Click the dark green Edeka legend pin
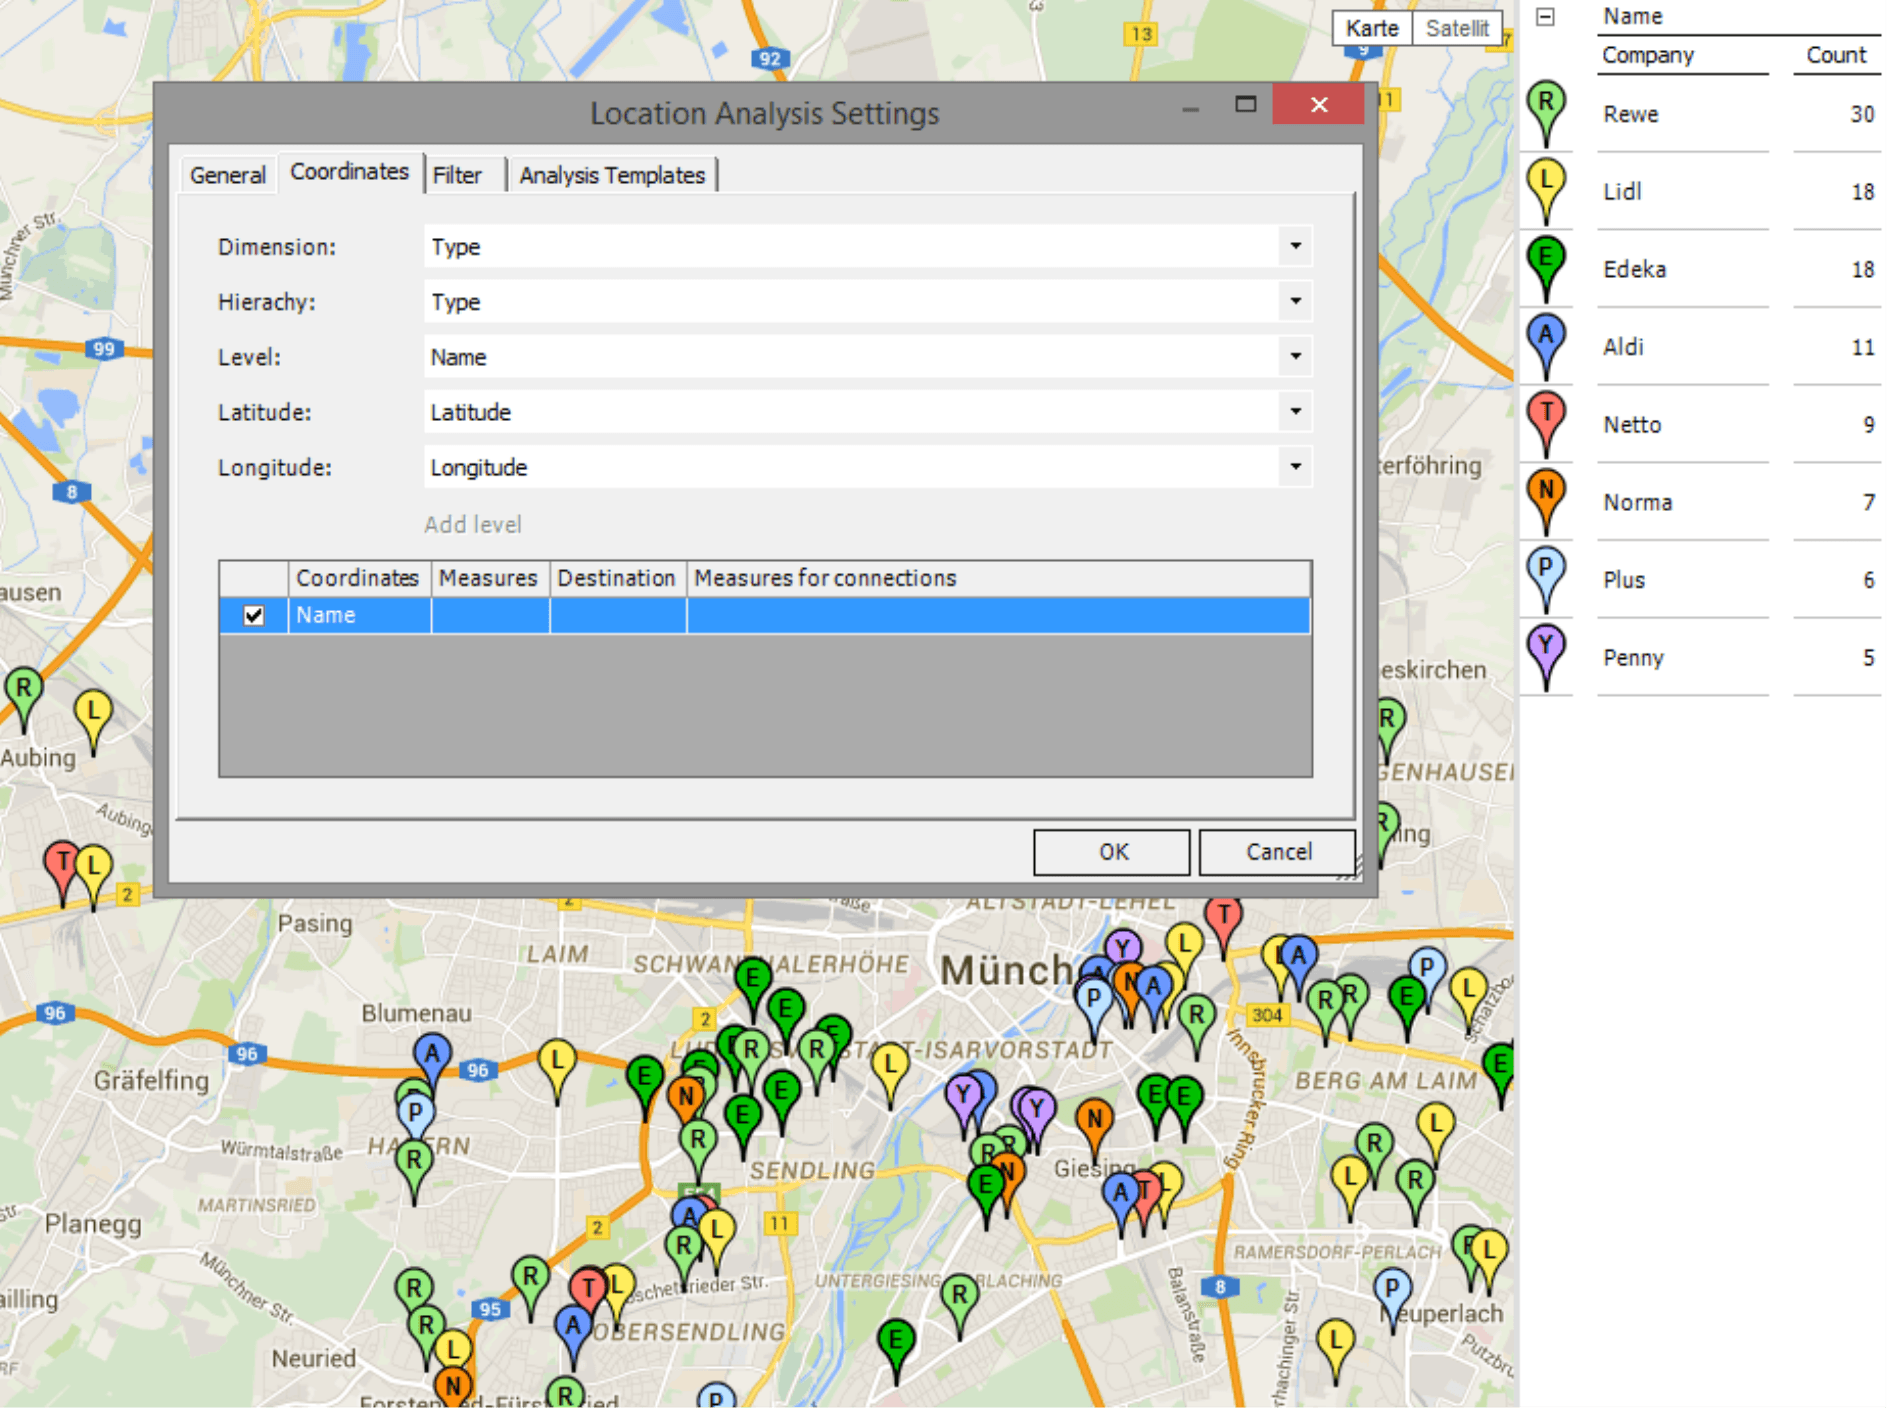Screen dimensions: 1887x1409 [x=1545, y=260]
